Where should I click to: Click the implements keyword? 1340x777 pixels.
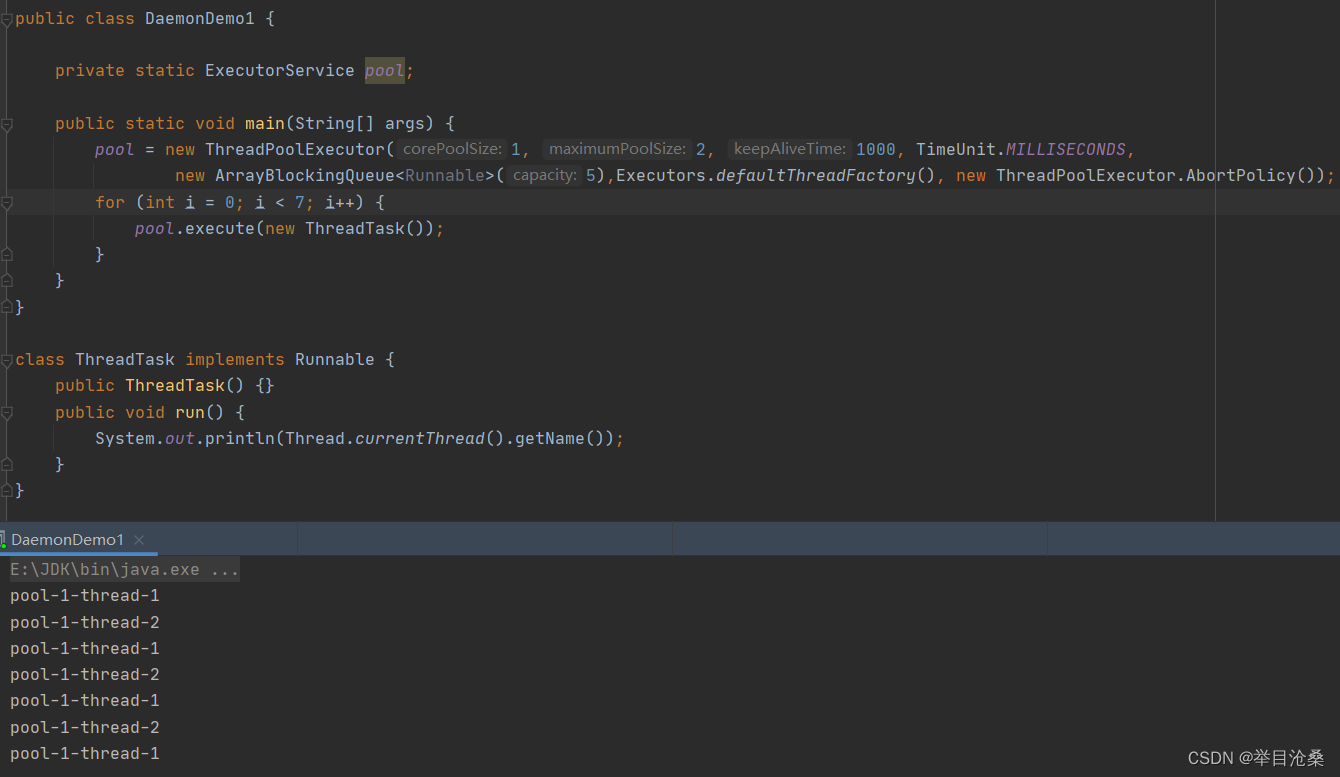(x=235, y=360)
